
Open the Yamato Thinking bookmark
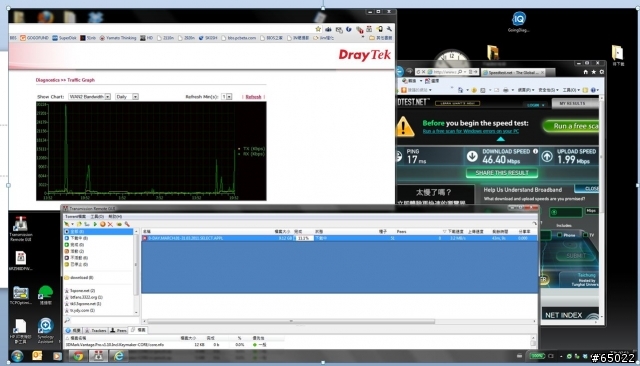coord(118,38)
